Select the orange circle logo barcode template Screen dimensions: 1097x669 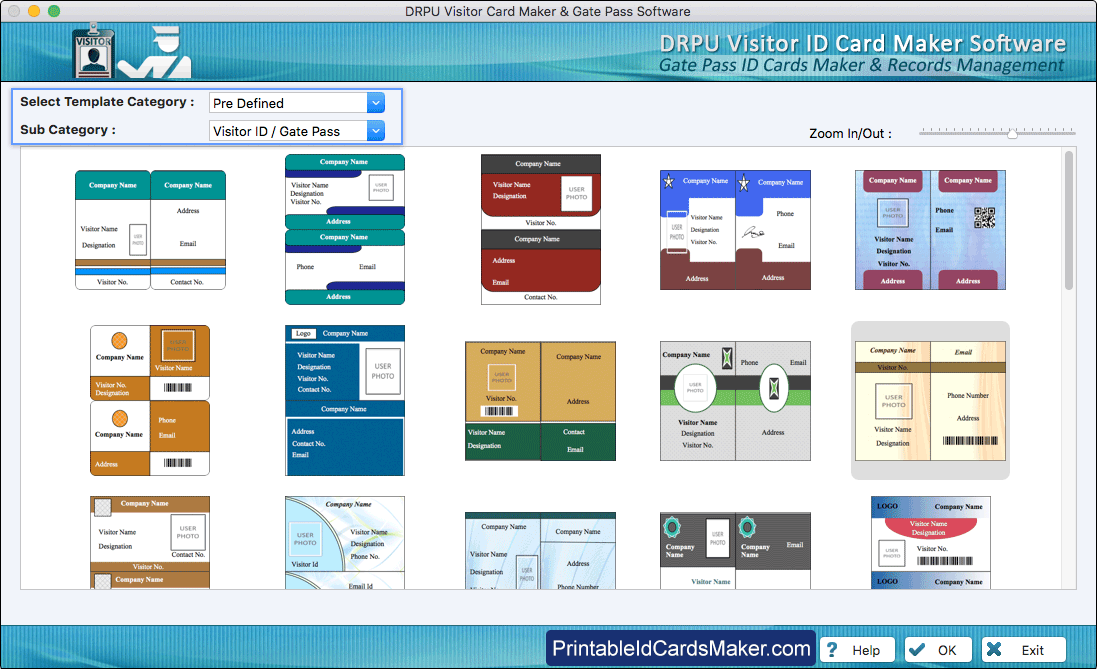pos(150,400)
